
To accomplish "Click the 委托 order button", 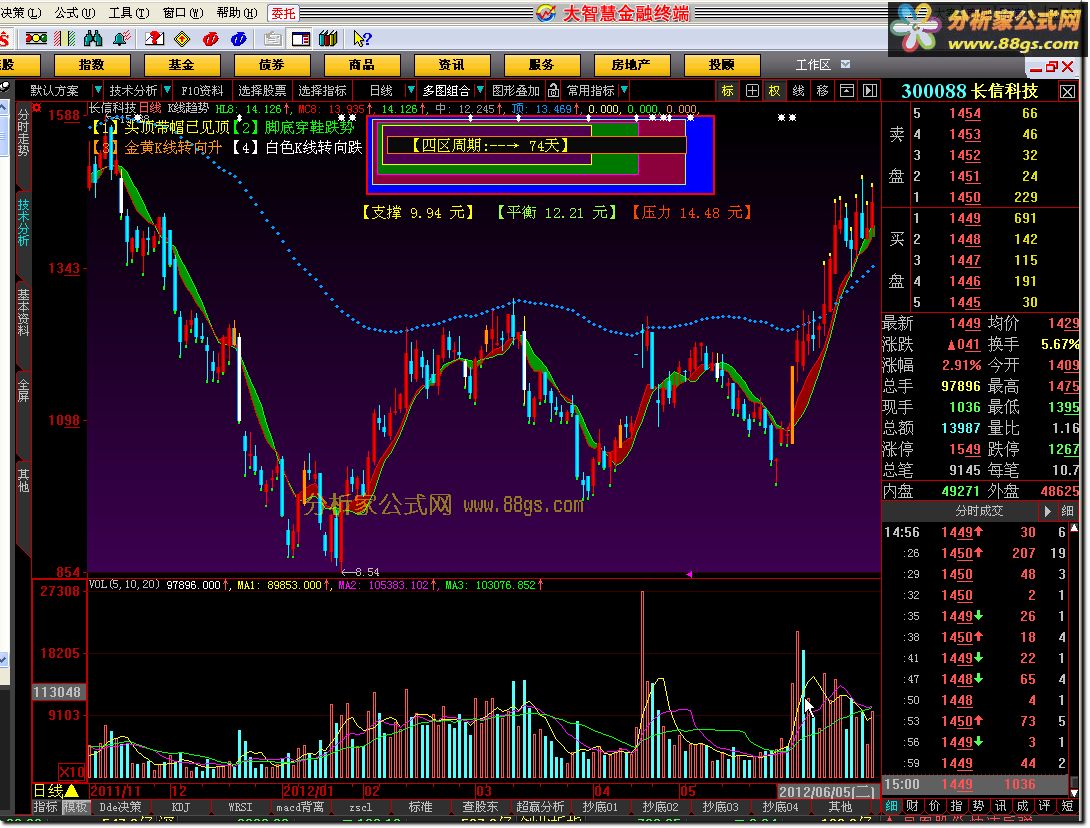I will [x=284, y=13].
